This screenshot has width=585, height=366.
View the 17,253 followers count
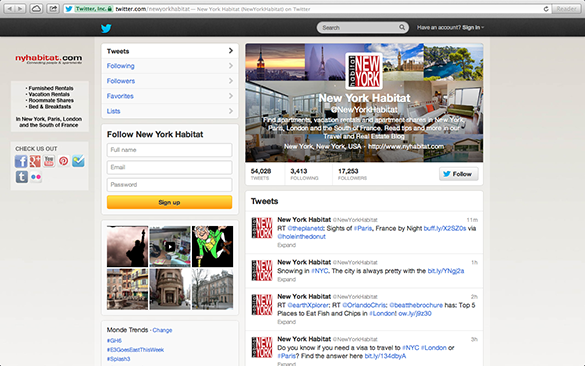(352, 174)
